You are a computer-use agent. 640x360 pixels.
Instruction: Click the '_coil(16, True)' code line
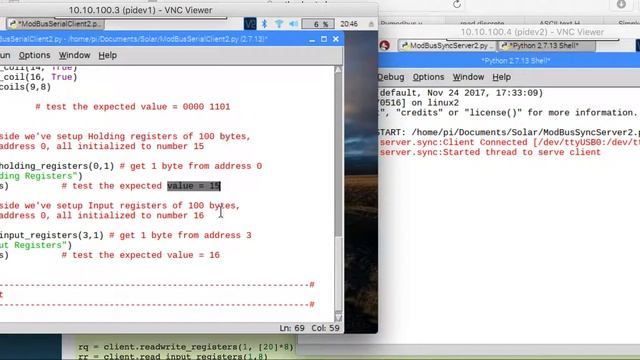tap(38, 77)
